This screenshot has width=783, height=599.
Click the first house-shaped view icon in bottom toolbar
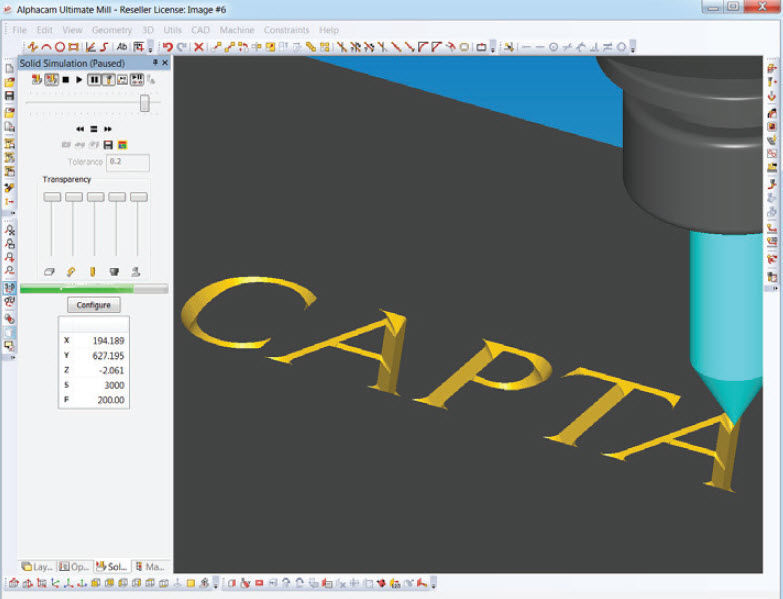click(x=13, y=583)
